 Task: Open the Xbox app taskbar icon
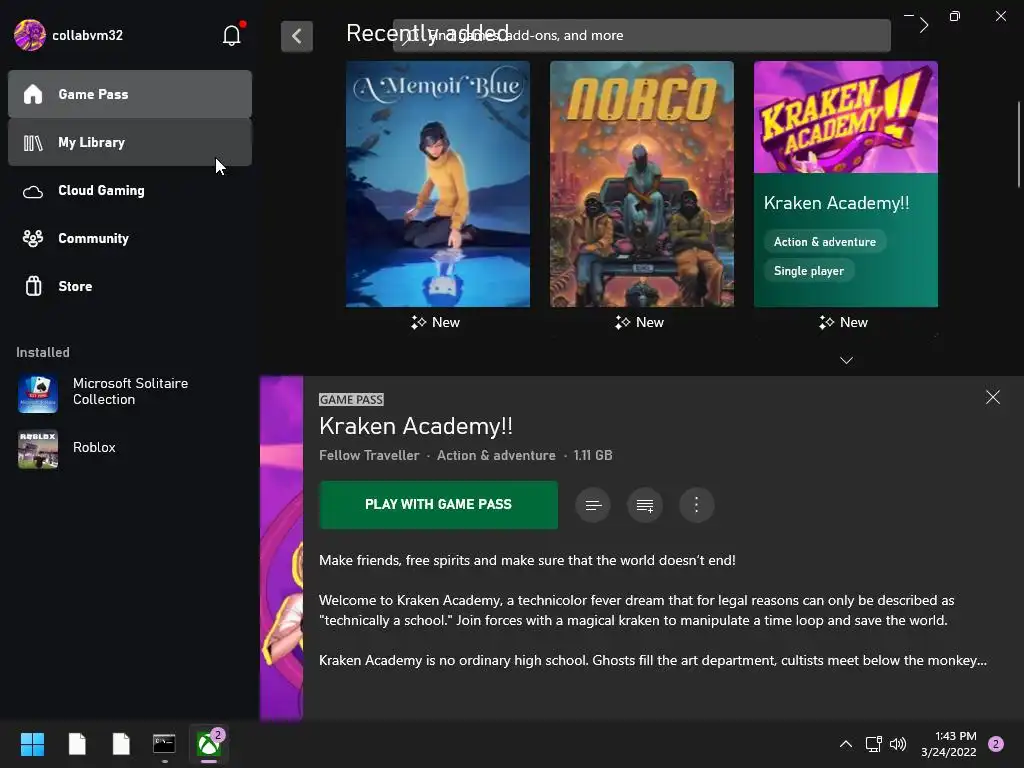209,744
